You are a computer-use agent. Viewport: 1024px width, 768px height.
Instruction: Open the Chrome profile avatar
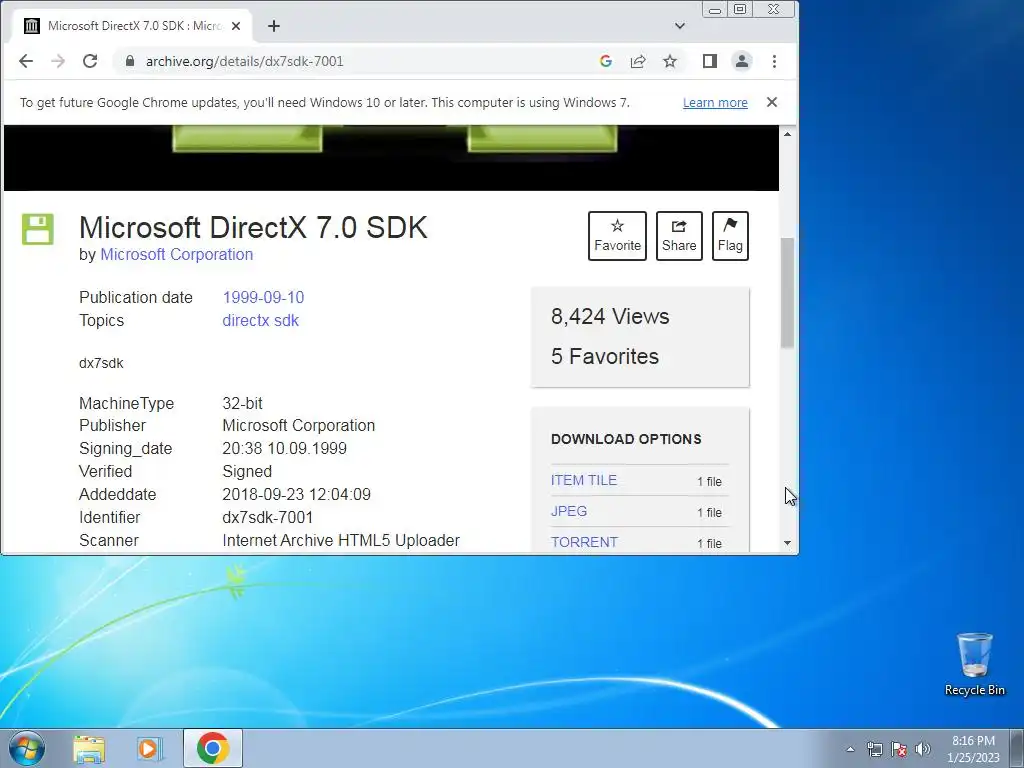742,61
